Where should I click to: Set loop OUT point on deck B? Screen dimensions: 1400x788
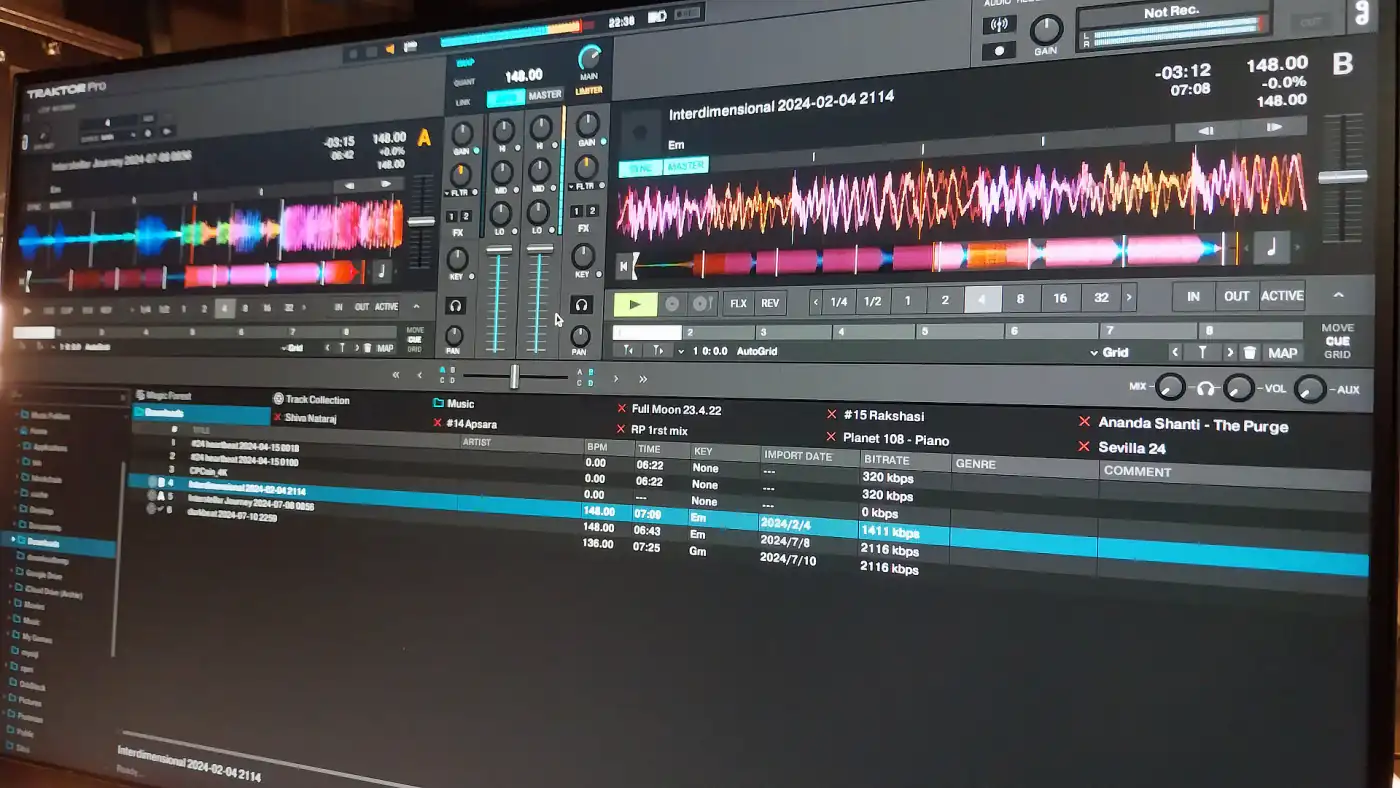1237,296
